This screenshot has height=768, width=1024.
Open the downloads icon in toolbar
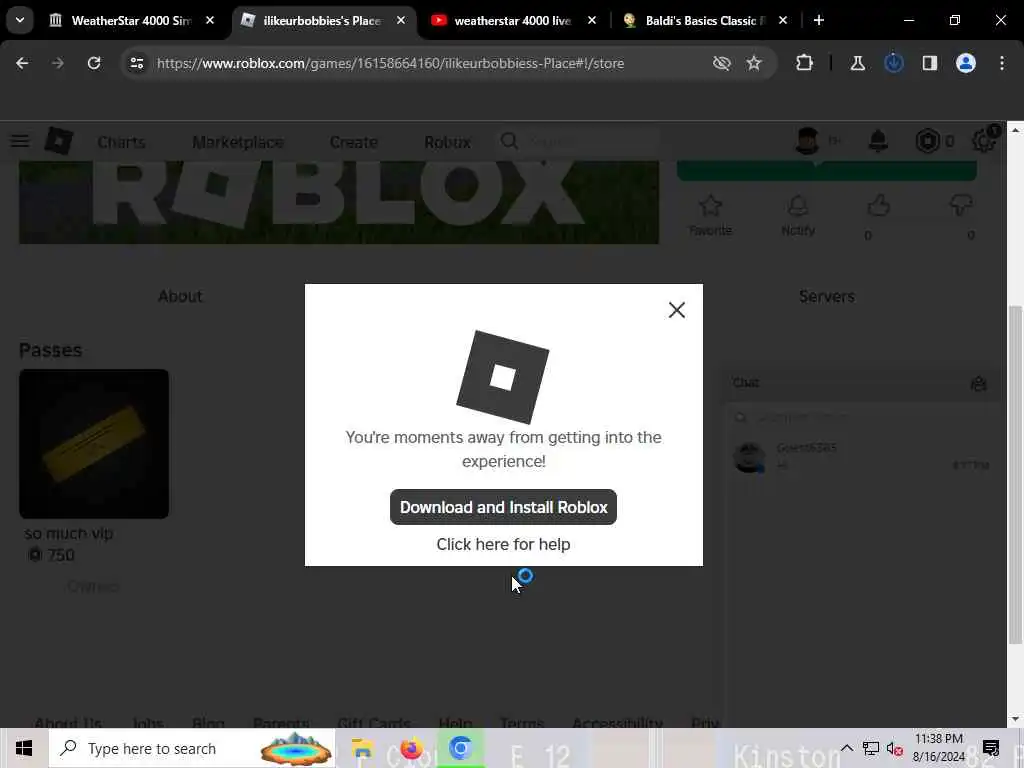tap(893, 63)
